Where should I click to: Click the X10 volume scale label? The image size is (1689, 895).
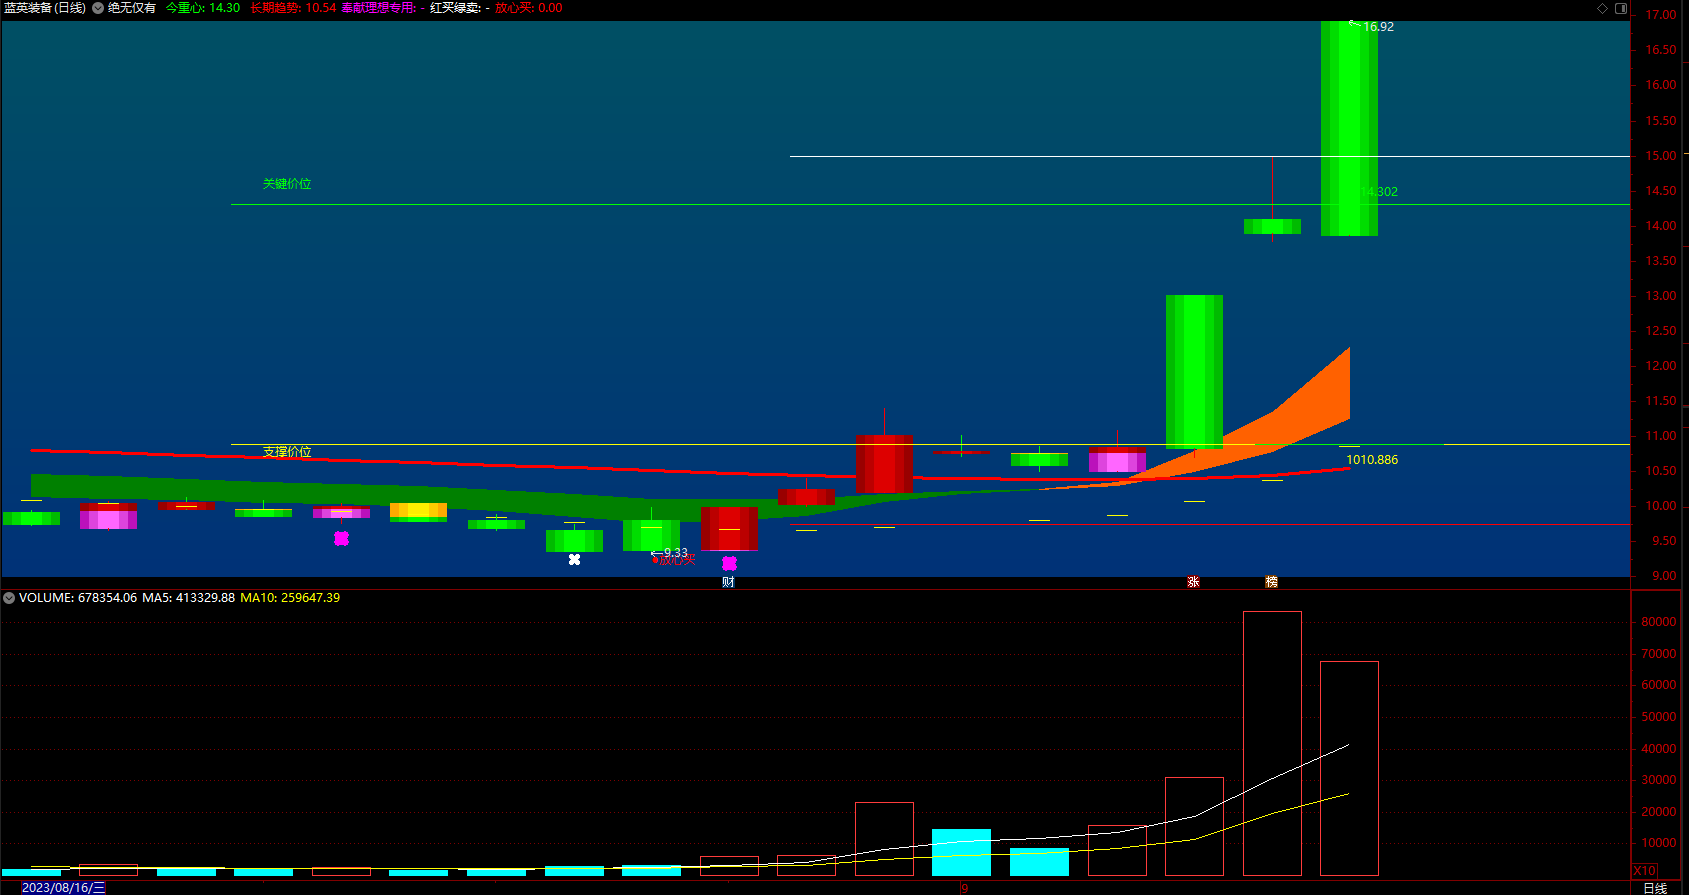coord(1644,871)
